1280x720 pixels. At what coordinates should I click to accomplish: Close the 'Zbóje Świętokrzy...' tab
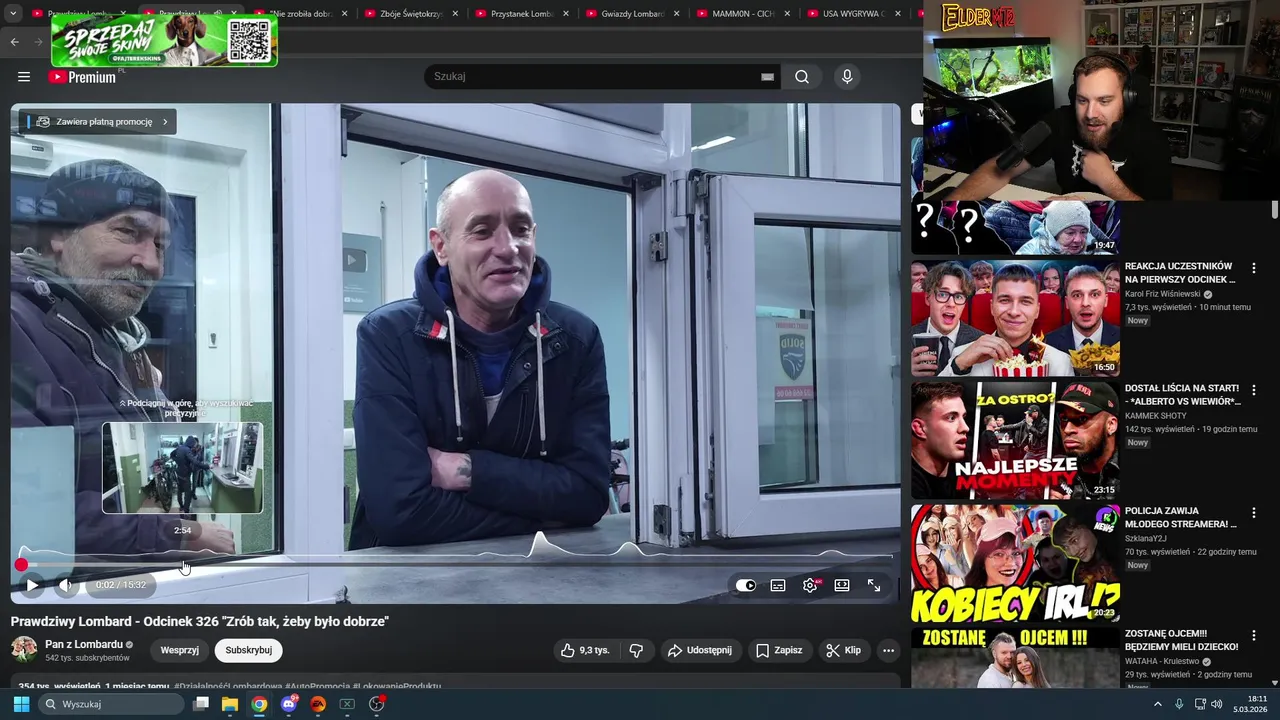point(455,14)
